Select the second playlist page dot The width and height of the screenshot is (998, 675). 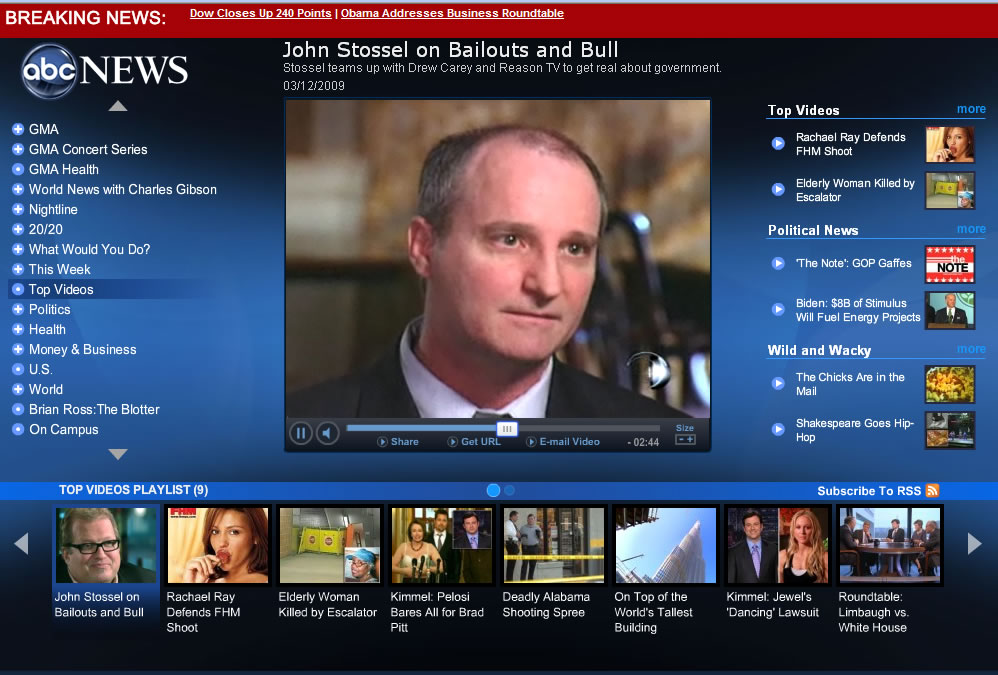coord(510,491)
